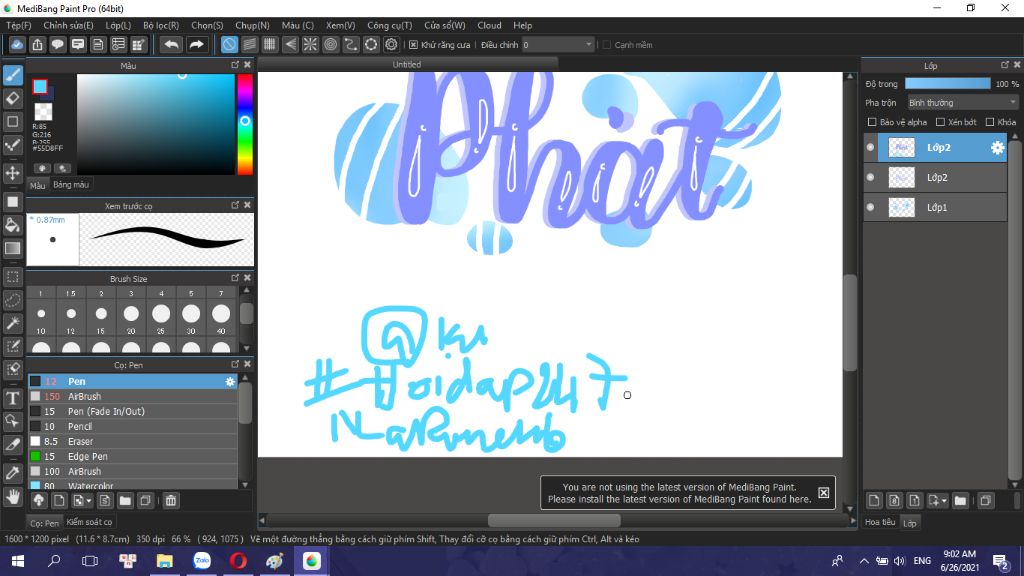Select the Edge Pen brush
This screenshot has height=576, width=1024.
[x=133, y=456]
